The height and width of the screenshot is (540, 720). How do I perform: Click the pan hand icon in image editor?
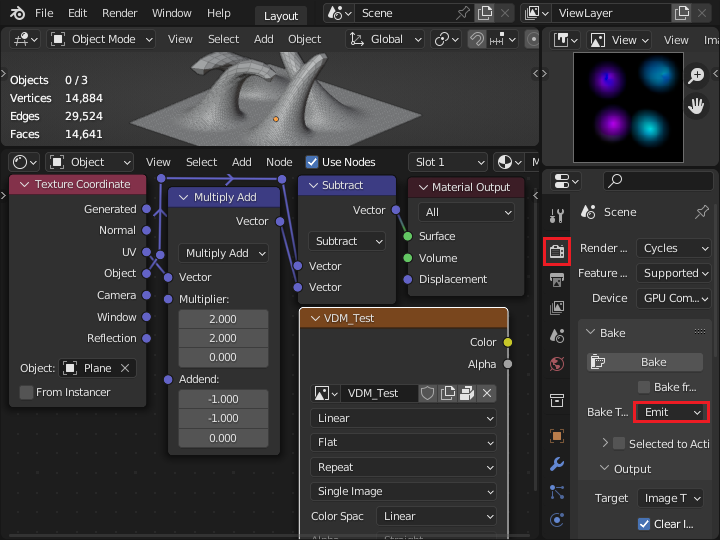click(696, 106)
